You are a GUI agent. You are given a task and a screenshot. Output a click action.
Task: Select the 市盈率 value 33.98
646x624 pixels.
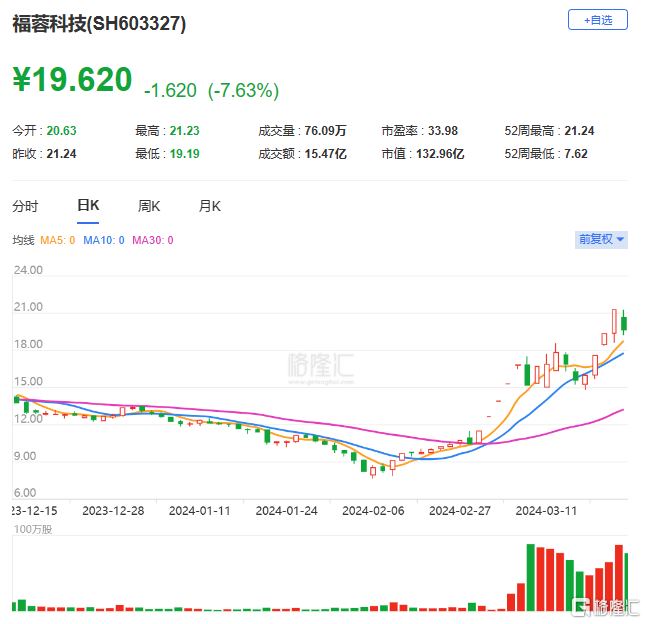[x=442, y=131]
